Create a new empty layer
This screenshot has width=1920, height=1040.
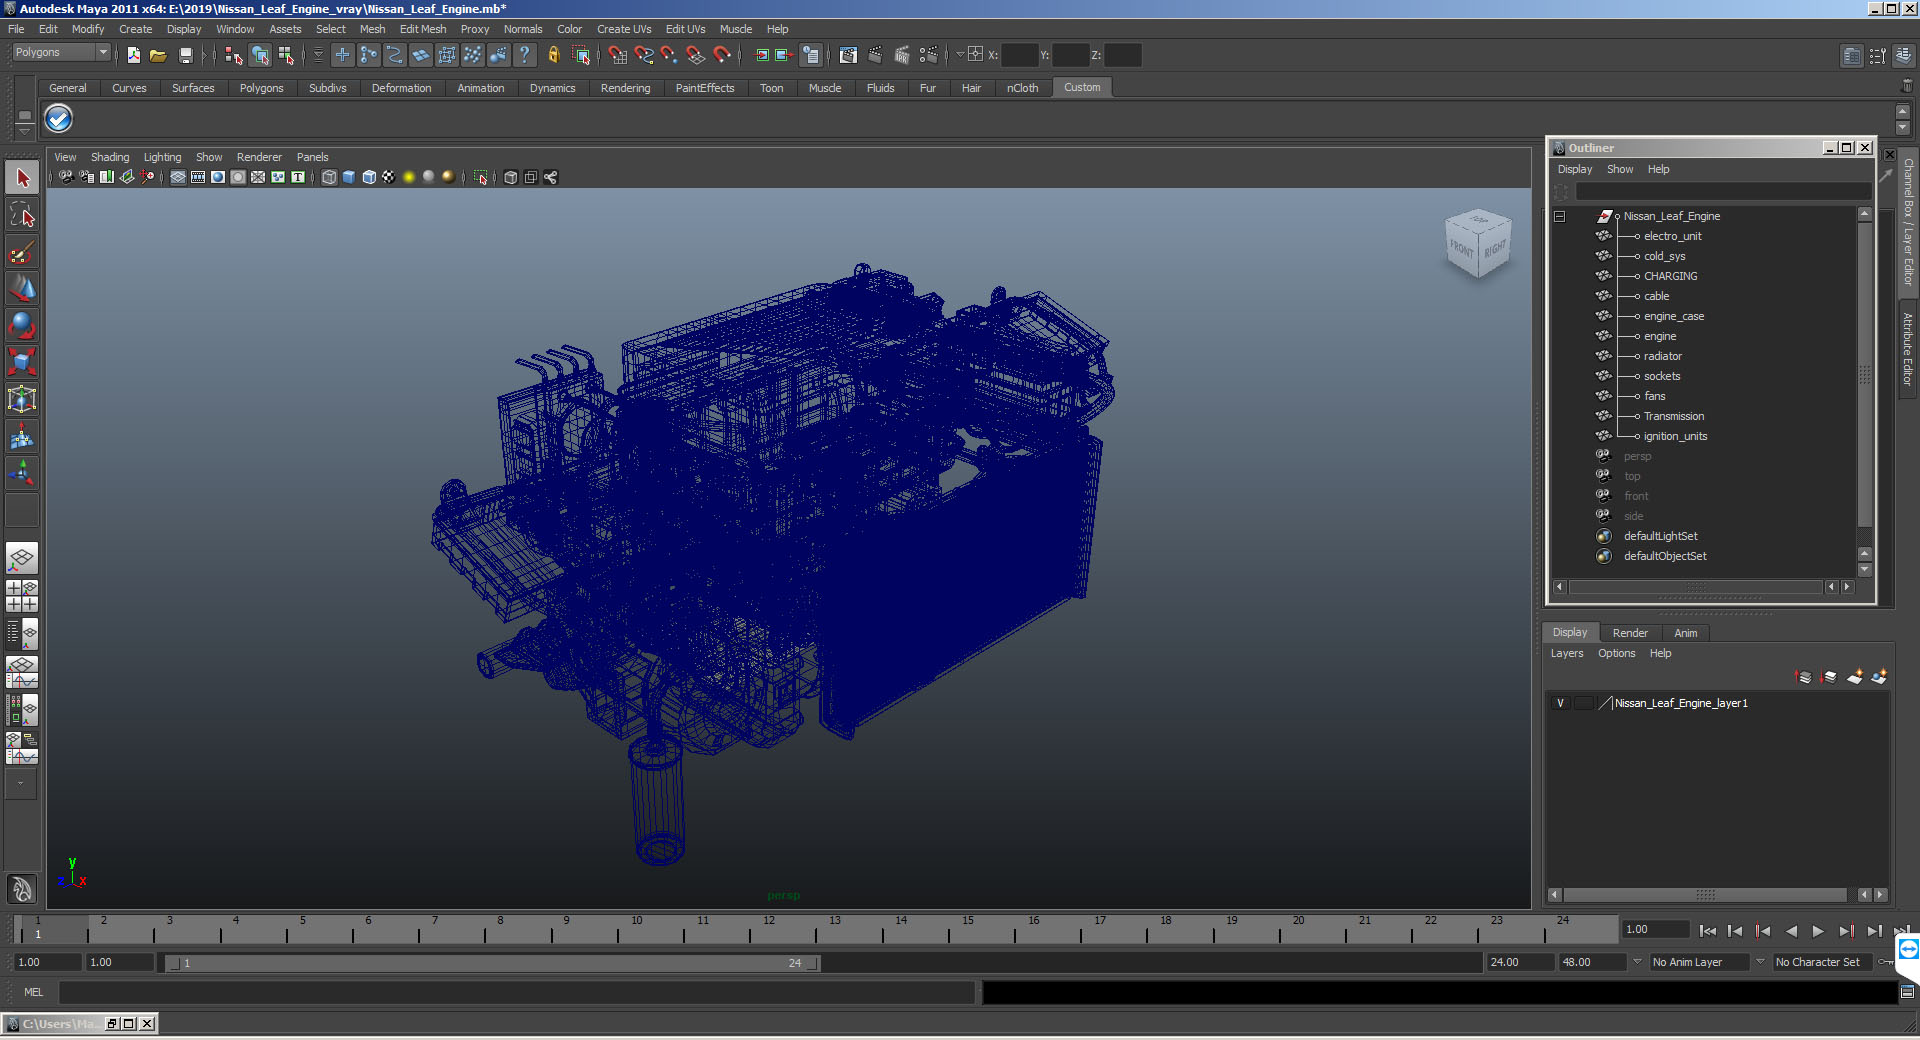tap(1855, 677)
